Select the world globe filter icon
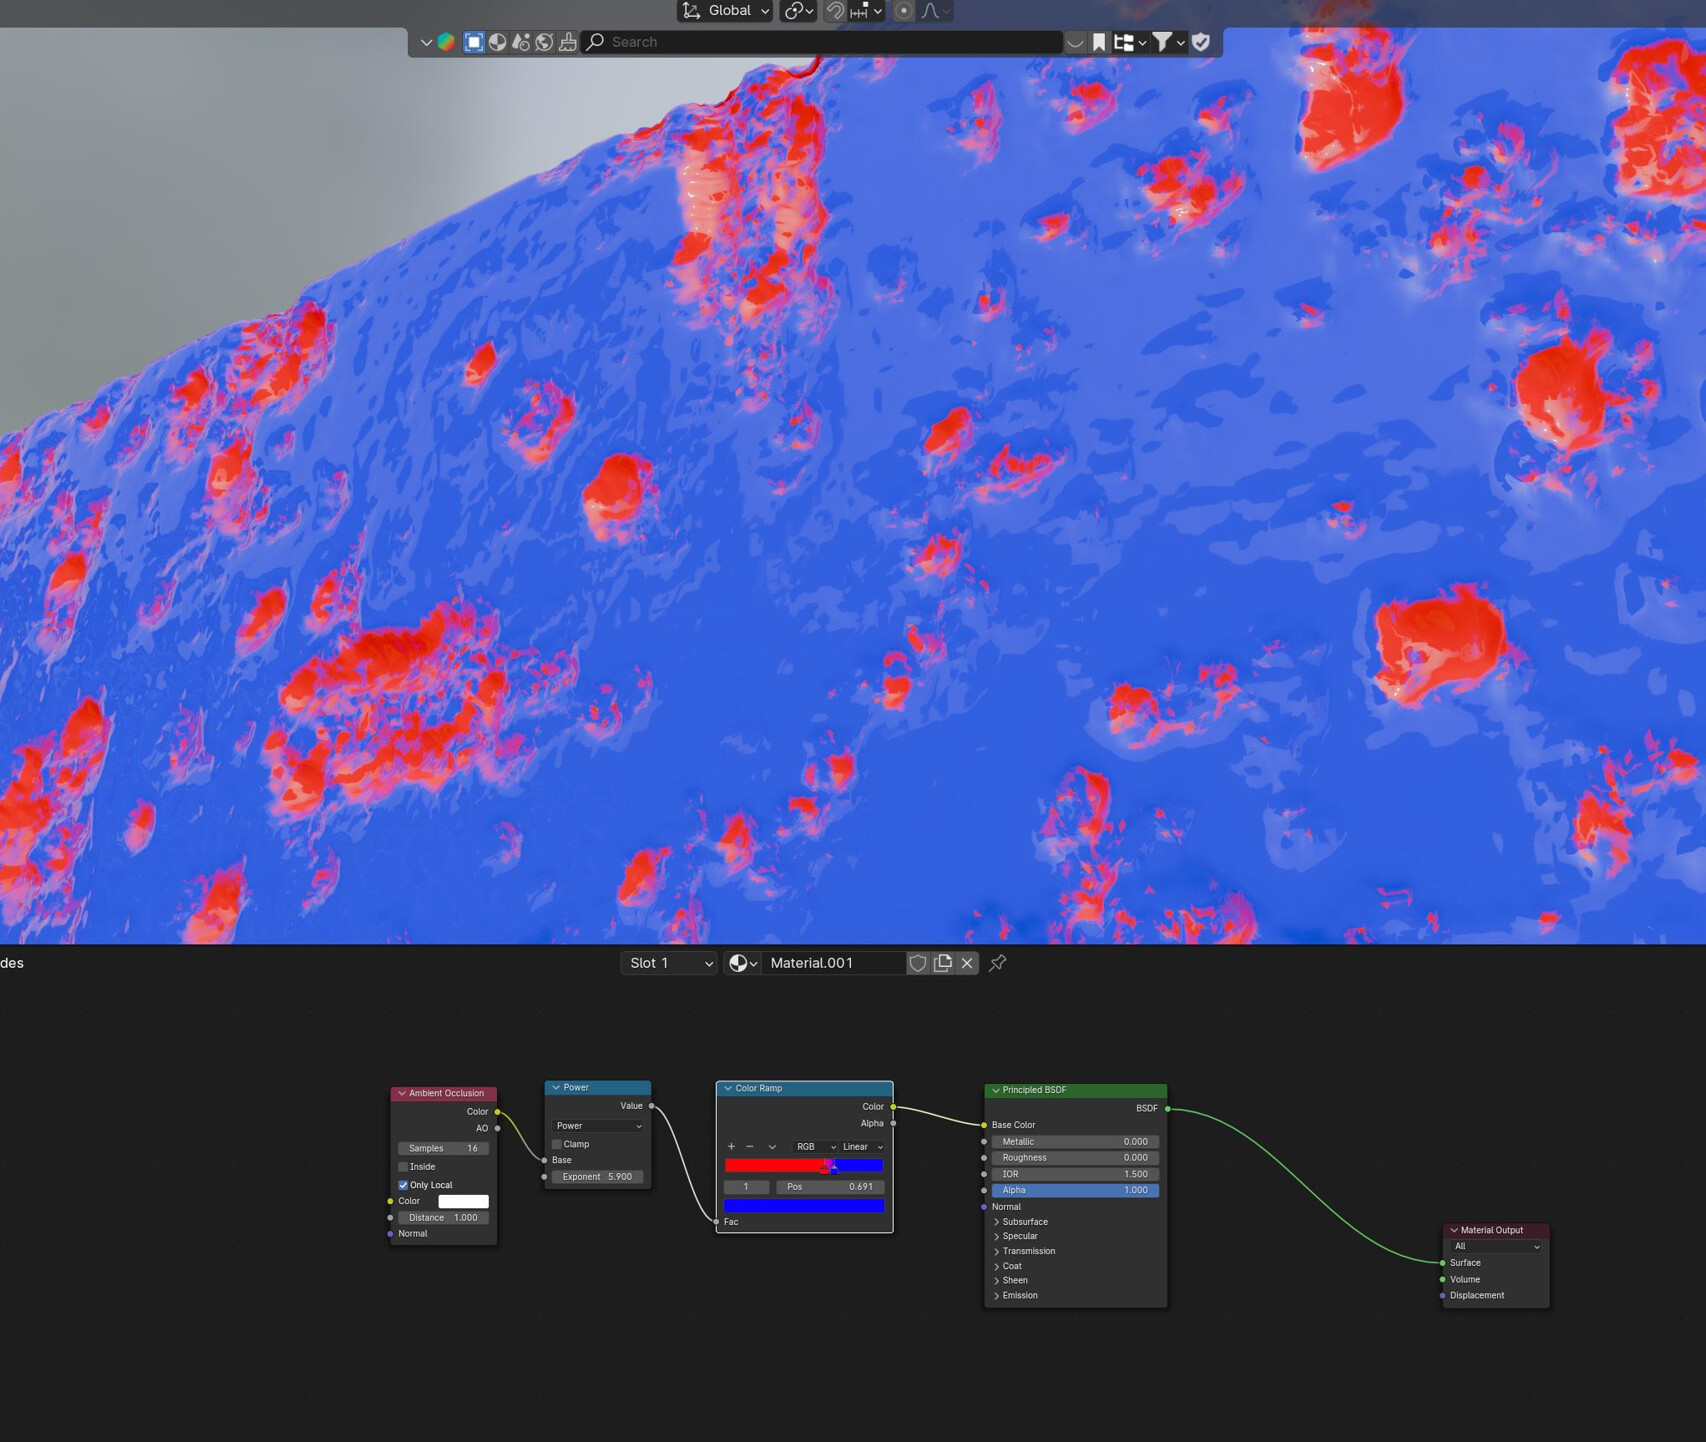This screenshot has height=1442, width=1706. 544,42
